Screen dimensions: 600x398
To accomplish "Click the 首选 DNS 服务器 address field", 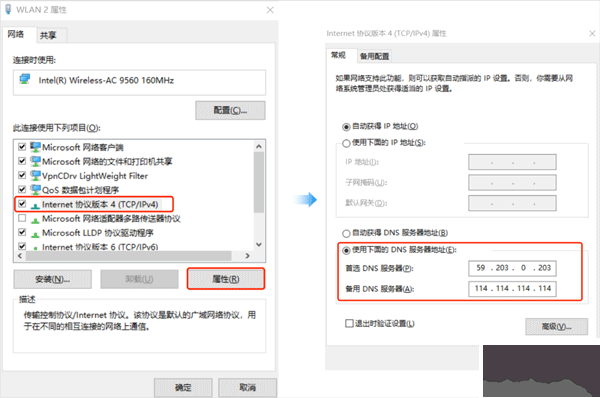I will (512, 268).
